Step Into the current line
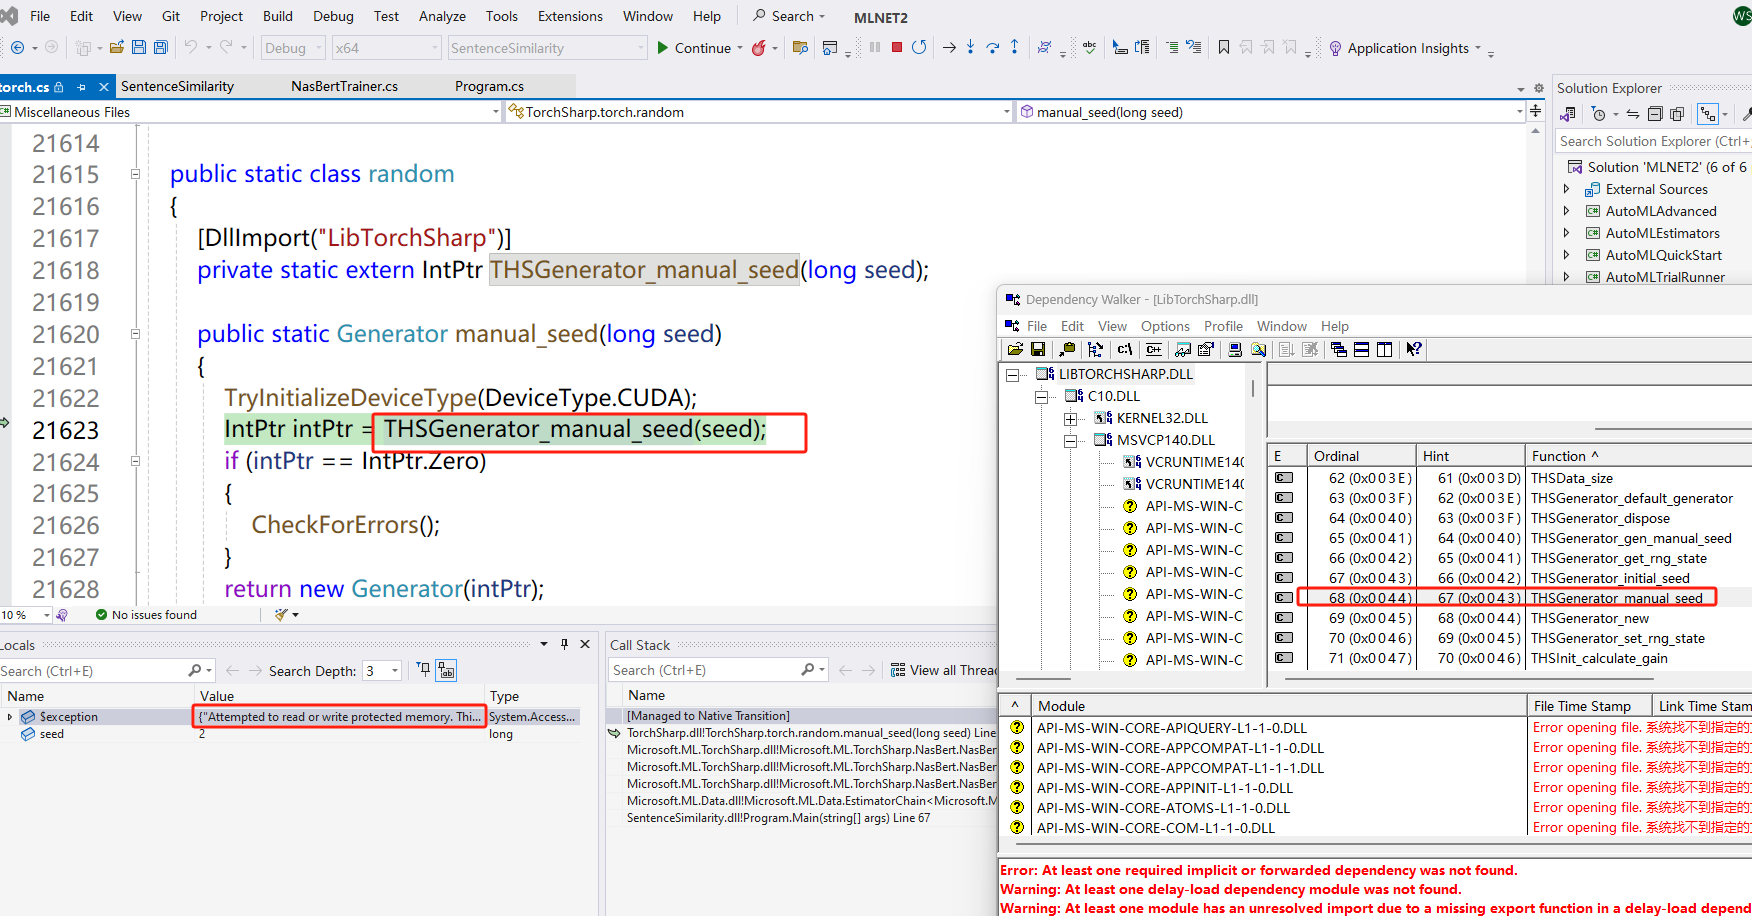The height and width of the screenshot is (916, 1752). click(x=970, y=47)
